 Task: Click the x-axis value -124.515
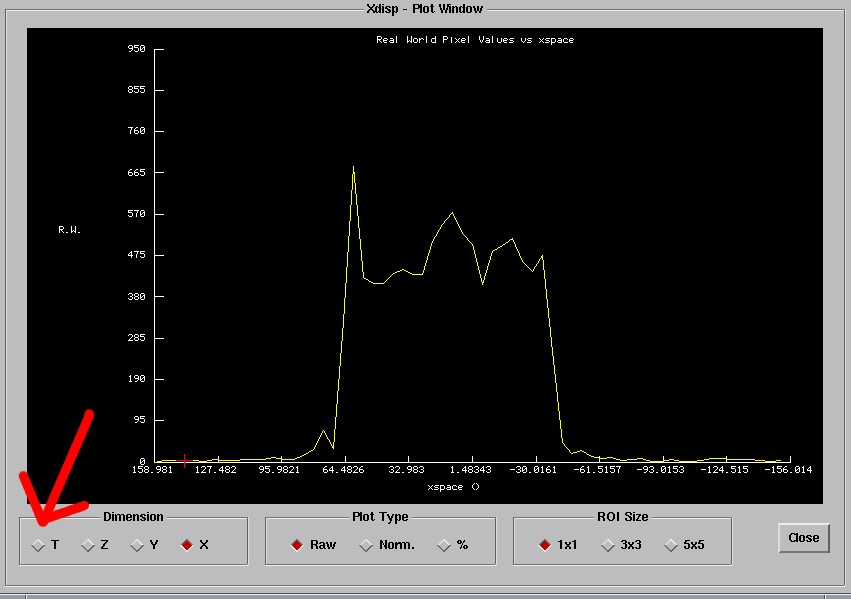(x=725, y=470)
